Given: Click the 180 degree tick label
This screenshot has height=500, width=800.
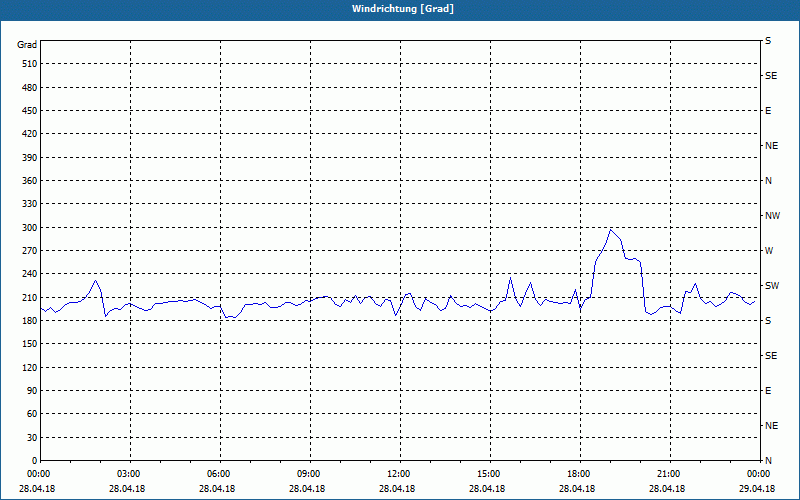Looking at the screenshot, I should [30, 321].
